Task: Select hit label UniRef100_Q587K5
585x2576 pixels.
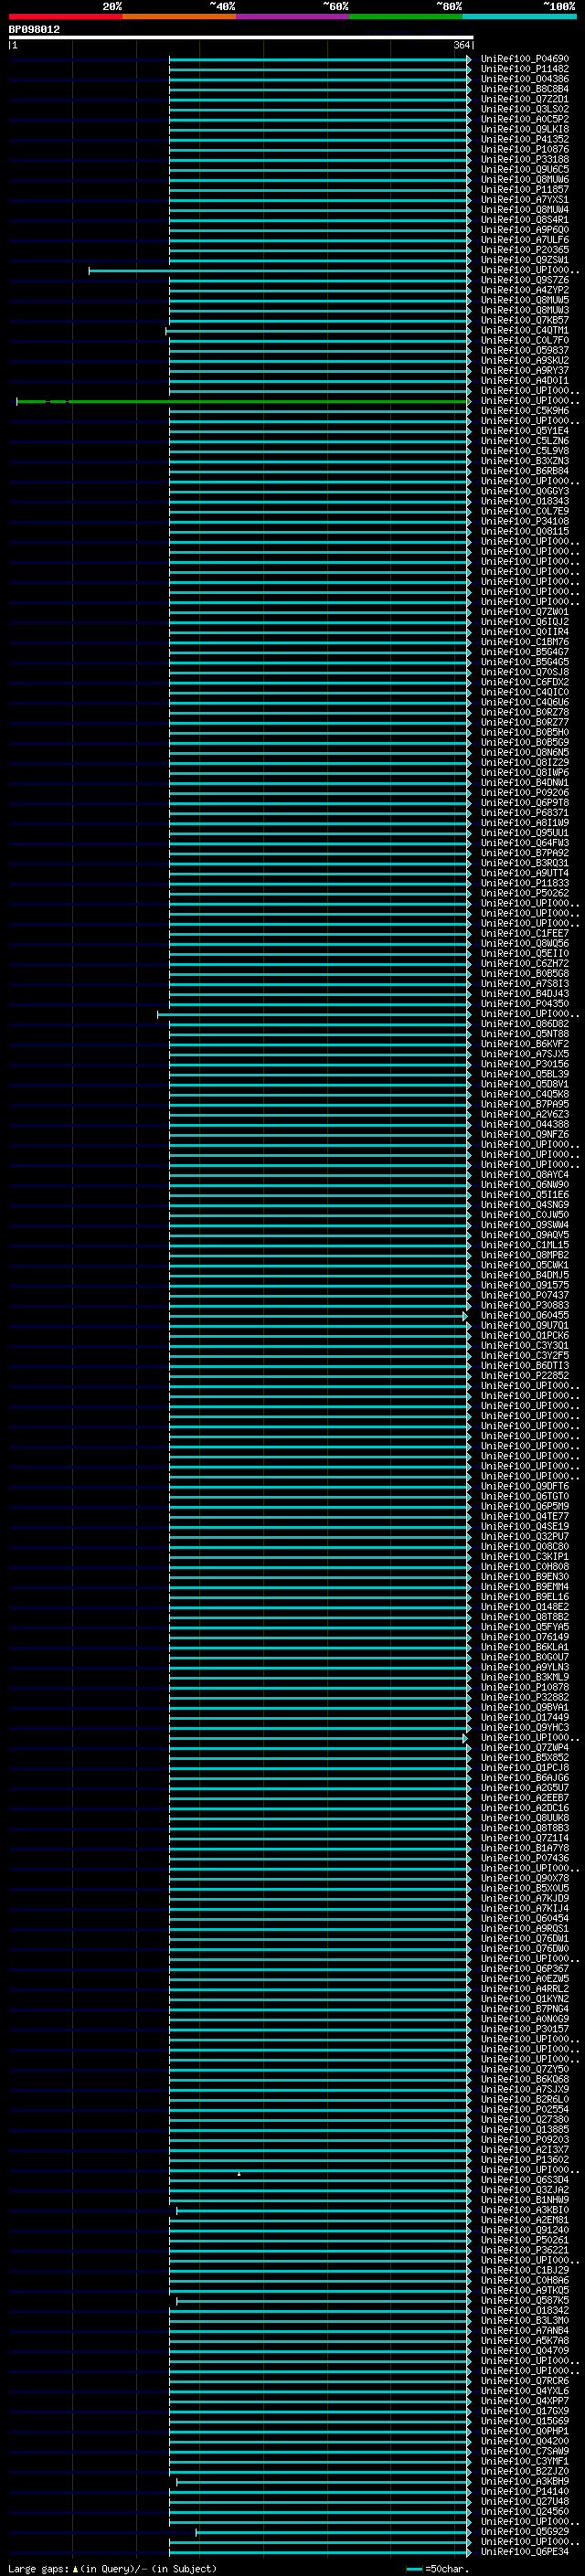Action: [525, 2300]
